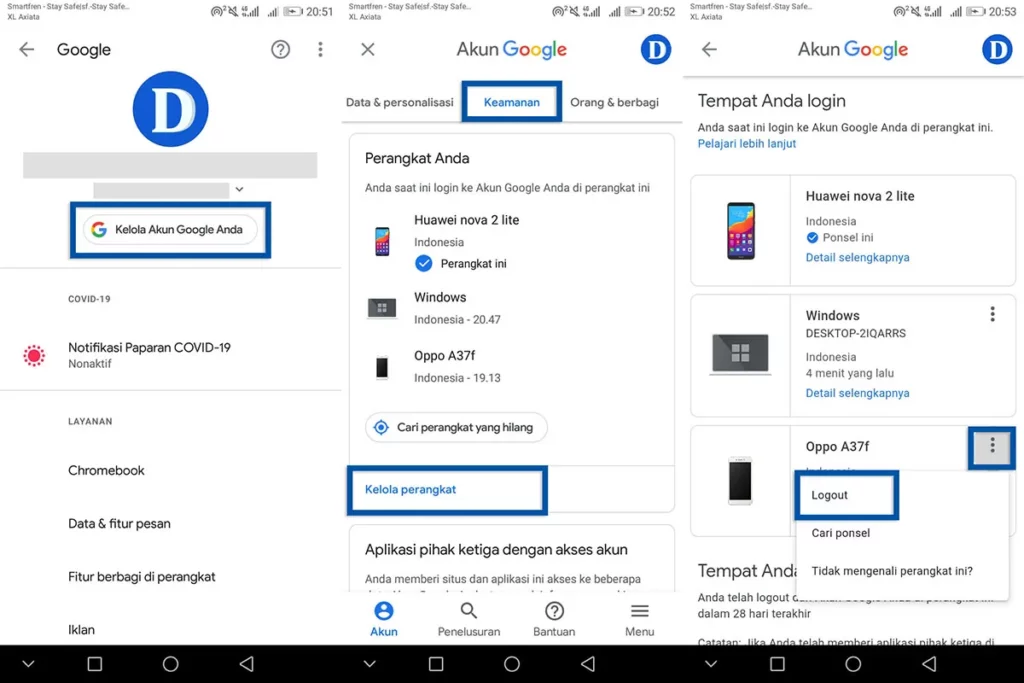Open Menu bottom navigation item

tap(639, 619)
